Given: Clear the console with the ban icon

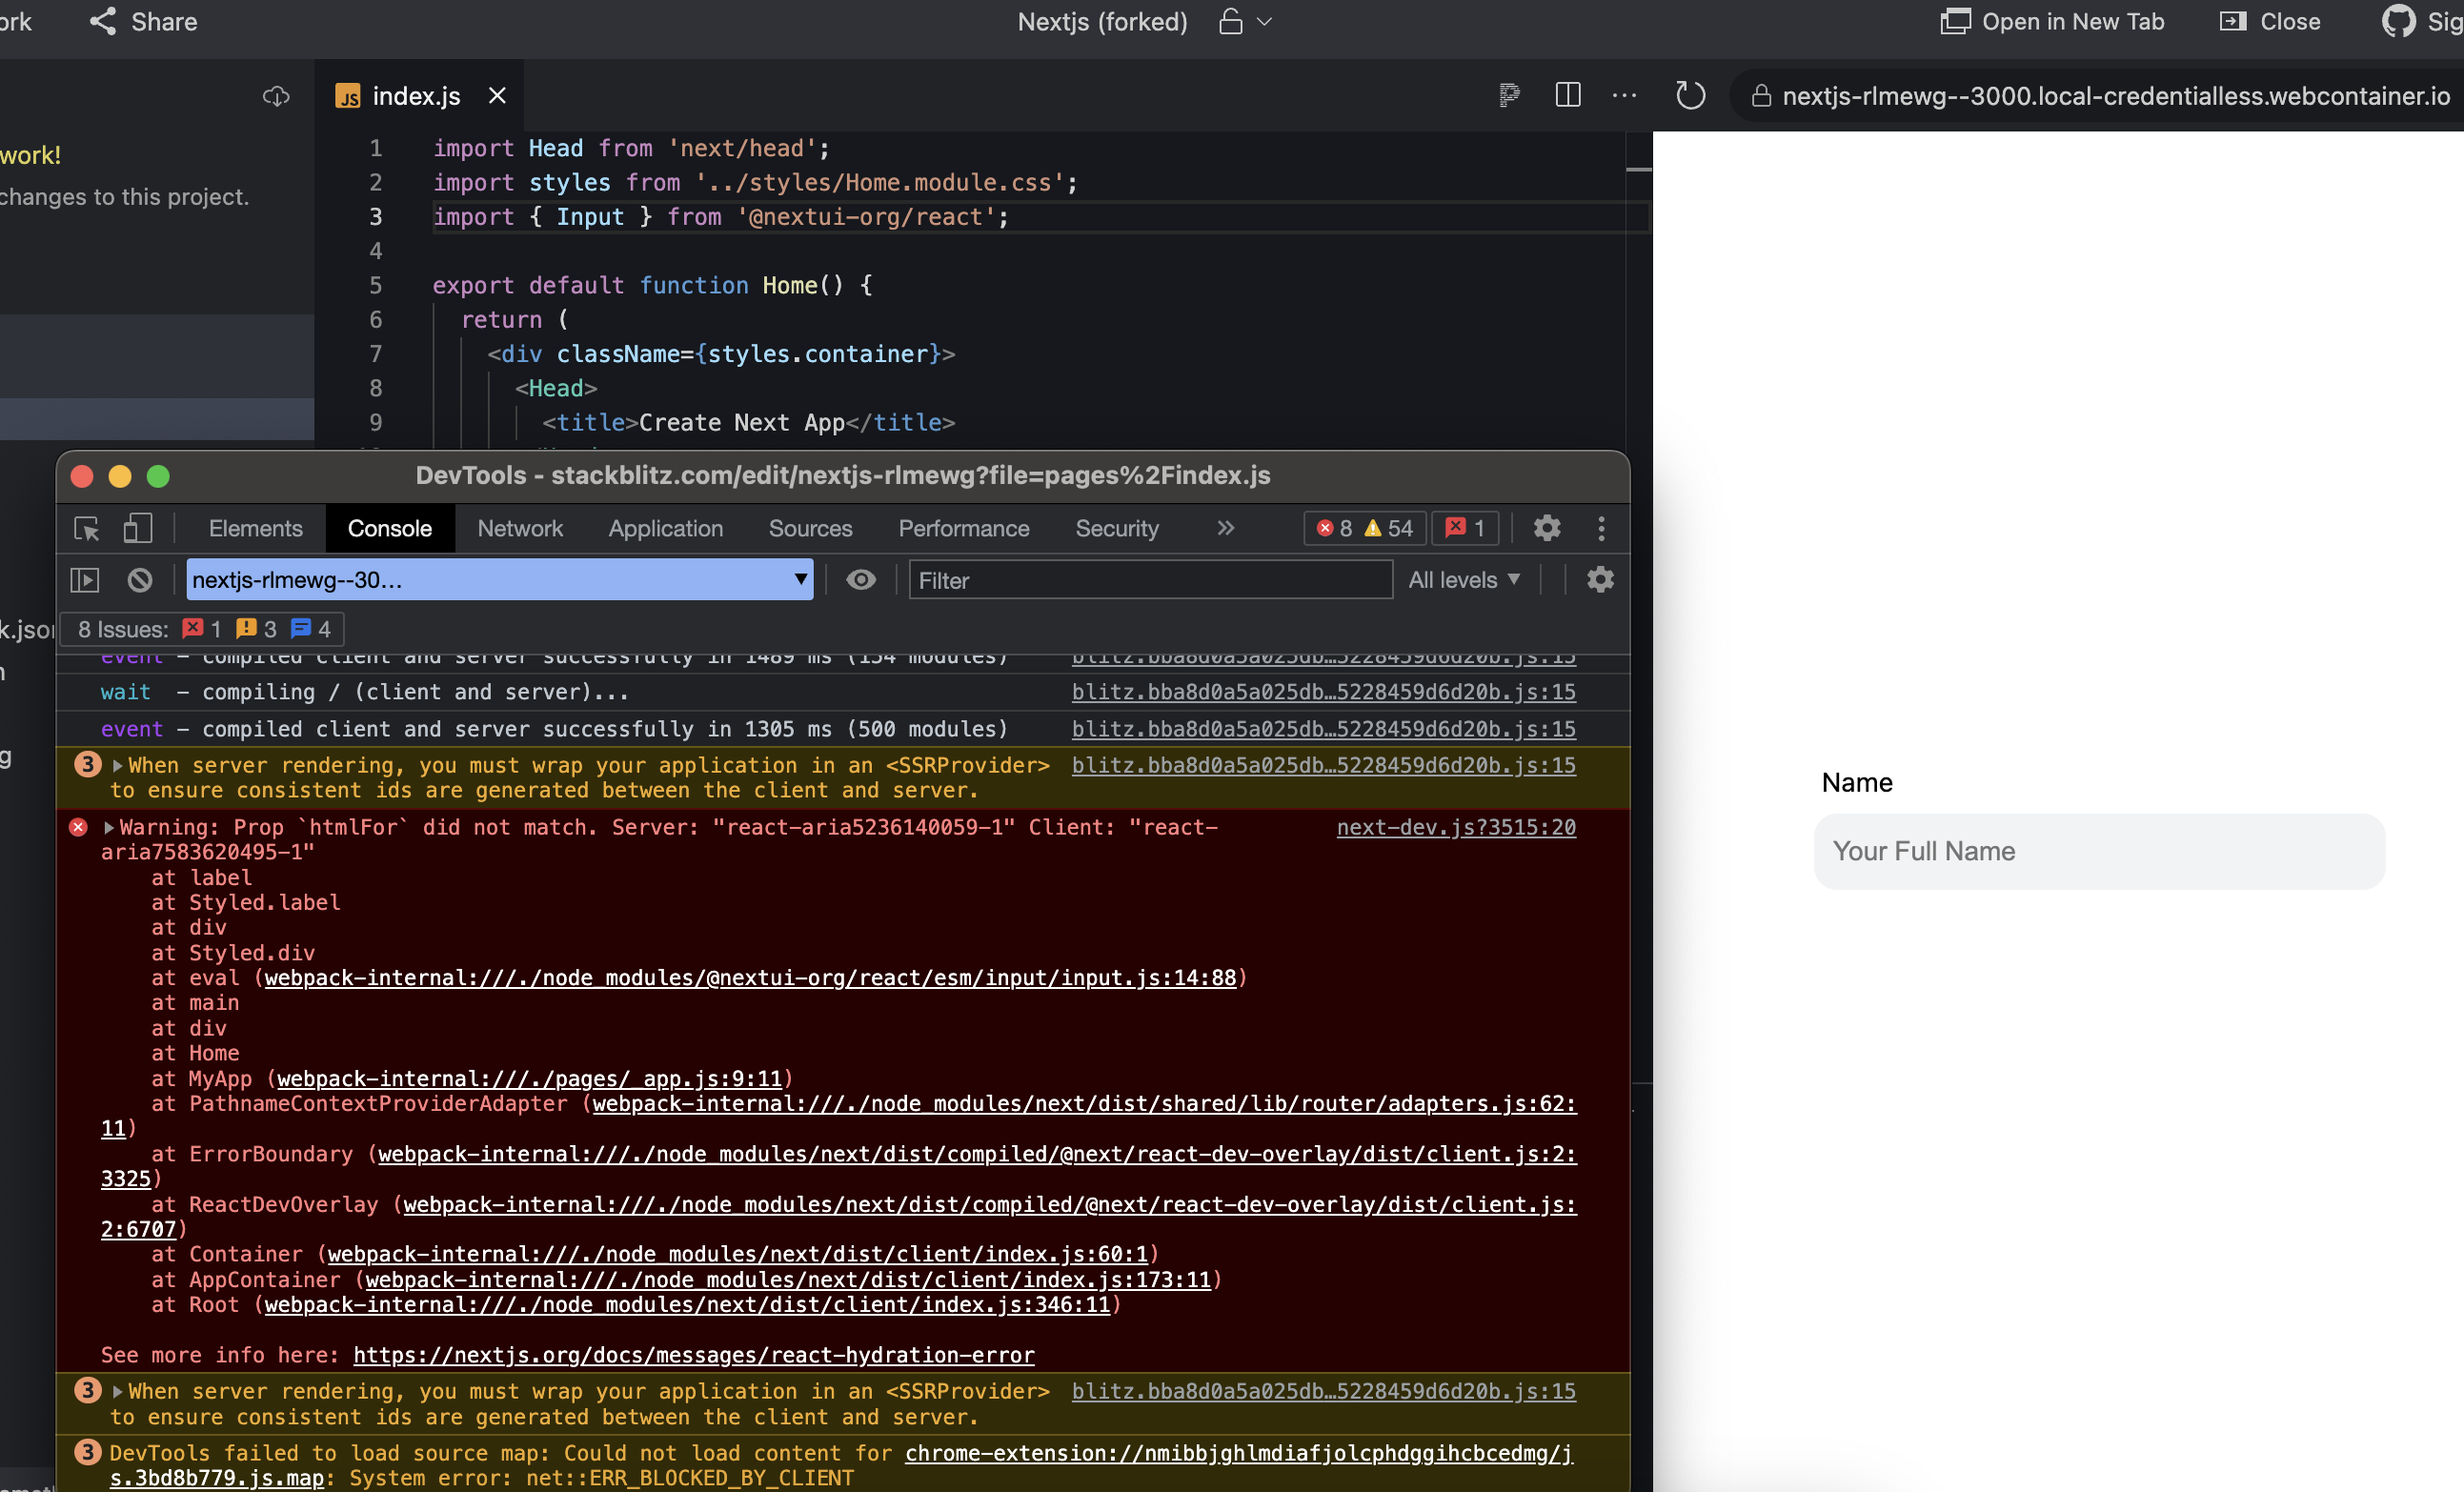Looking at the screenshot, I should (140, 580).
